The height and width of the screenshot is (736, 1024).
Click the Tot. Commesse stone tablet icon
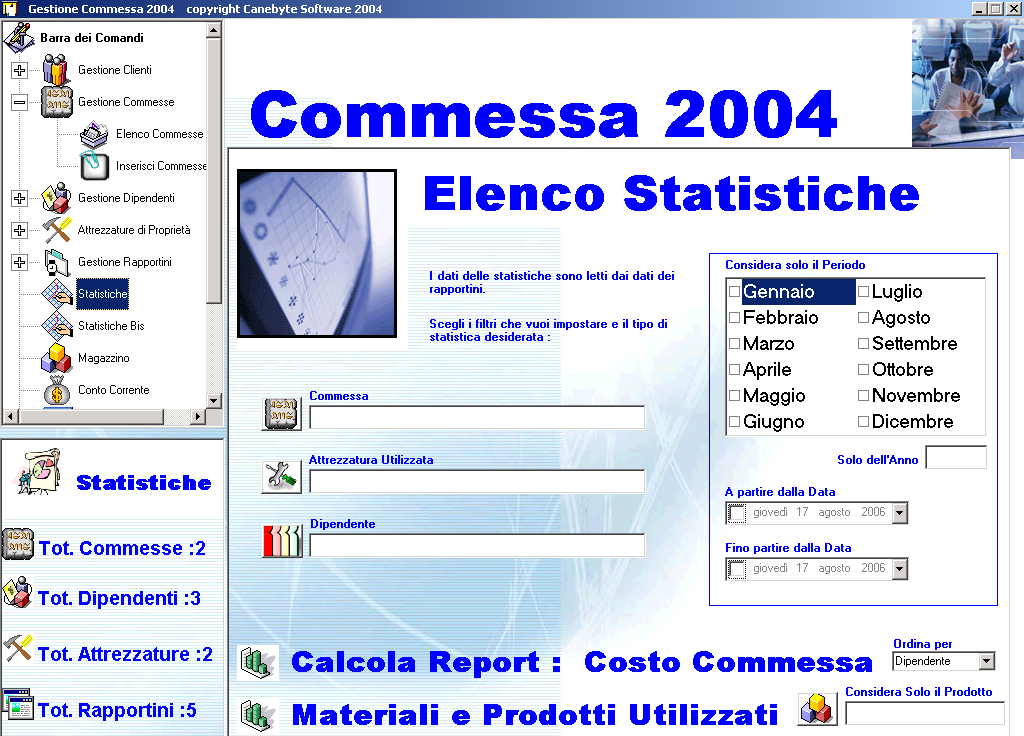coord(18,544)
